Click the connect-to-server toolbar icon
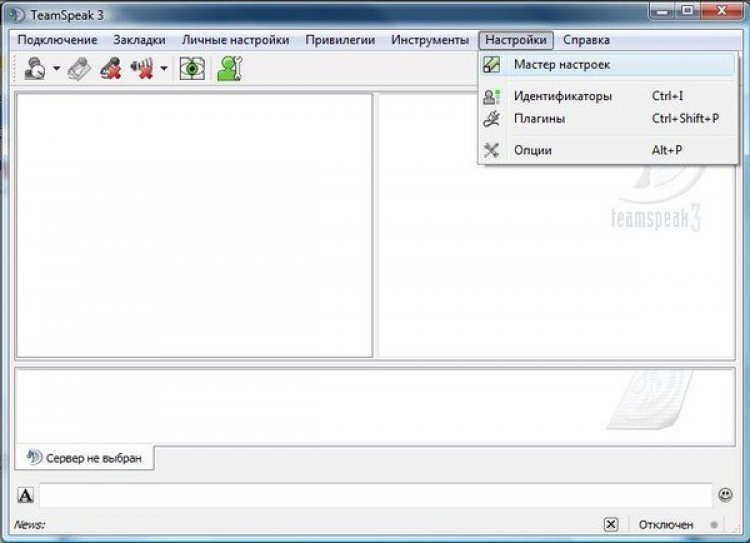Image resolution: width=750 pixels, height=543 pixels. tap(35, 68)
